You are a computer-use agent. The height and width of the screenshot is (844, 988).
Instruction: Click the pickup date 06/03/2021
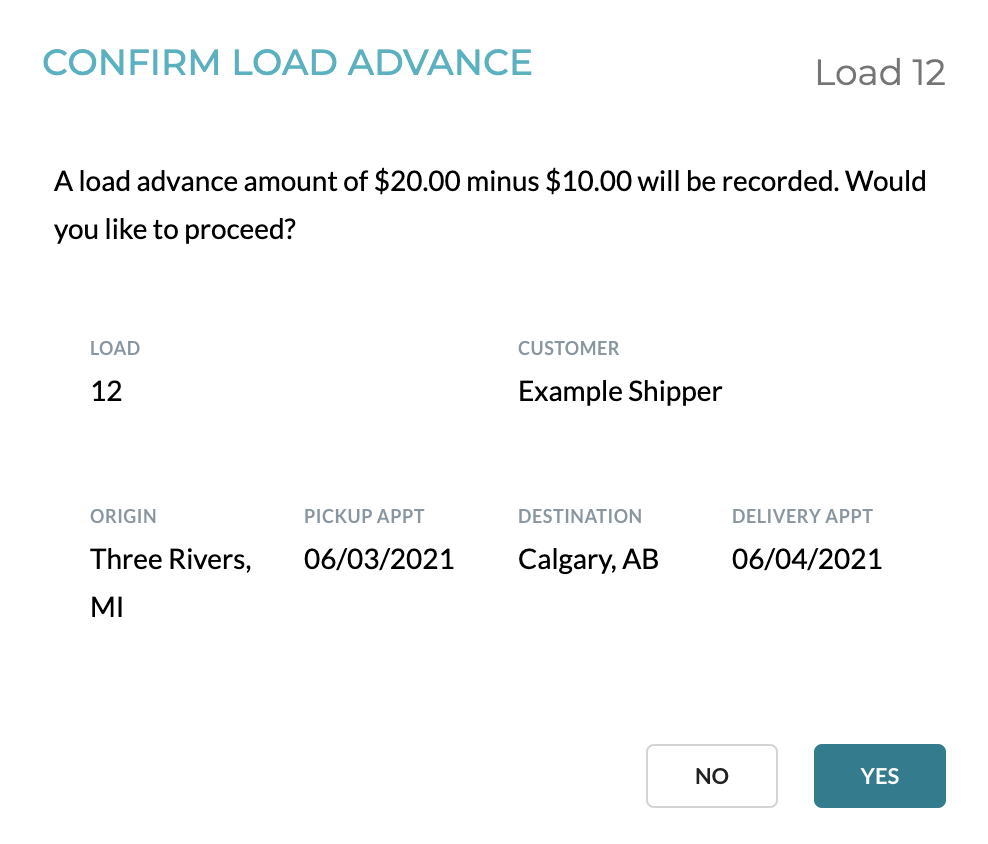click(379, 560)
